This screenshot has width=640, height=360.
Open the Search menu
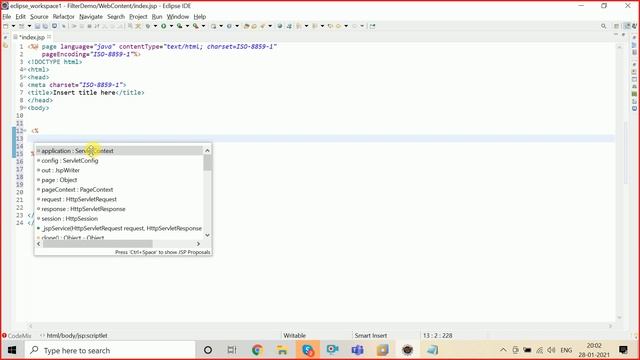(116, 17)
